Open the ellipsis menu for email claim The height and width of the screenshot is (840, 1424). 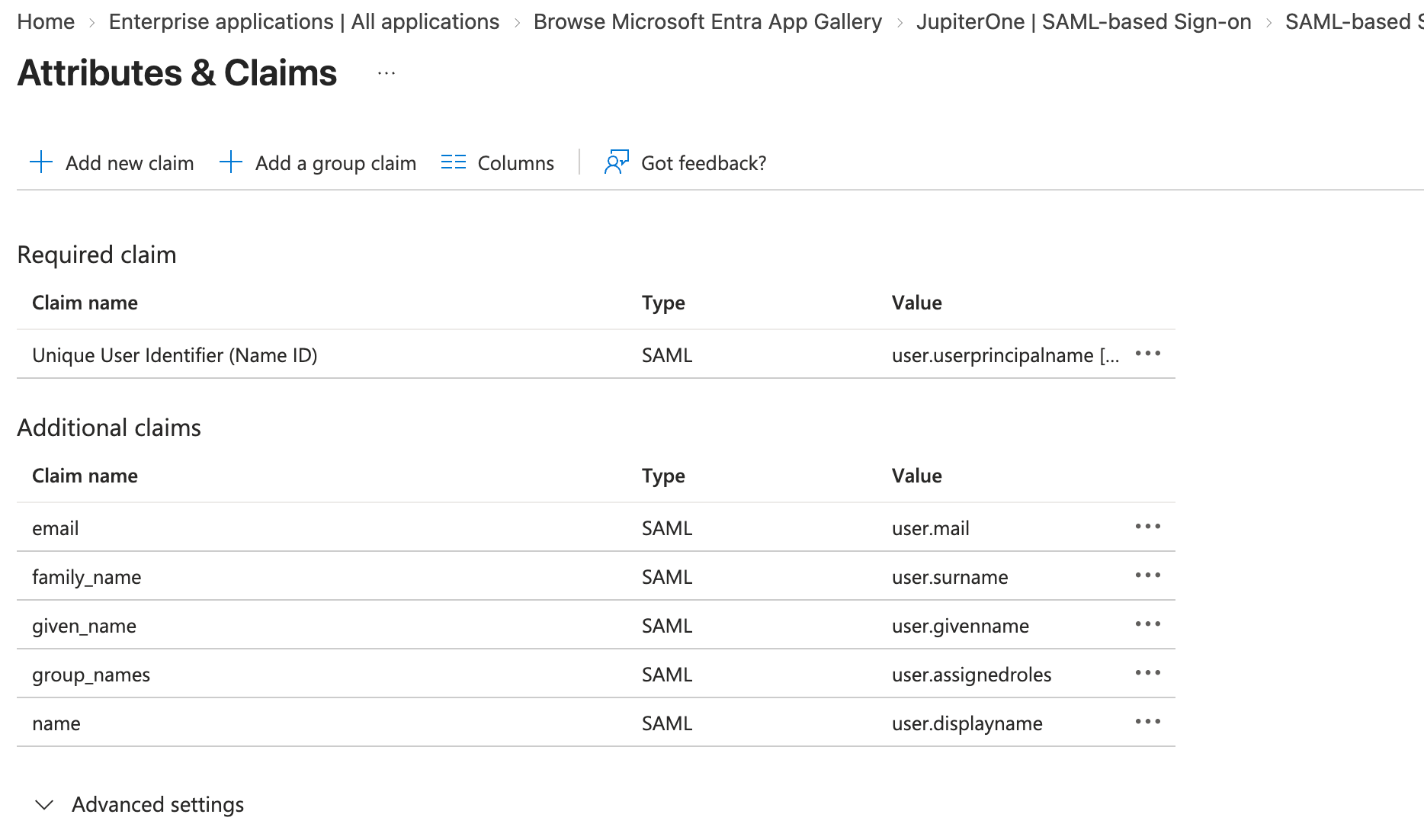point(1148,527)
